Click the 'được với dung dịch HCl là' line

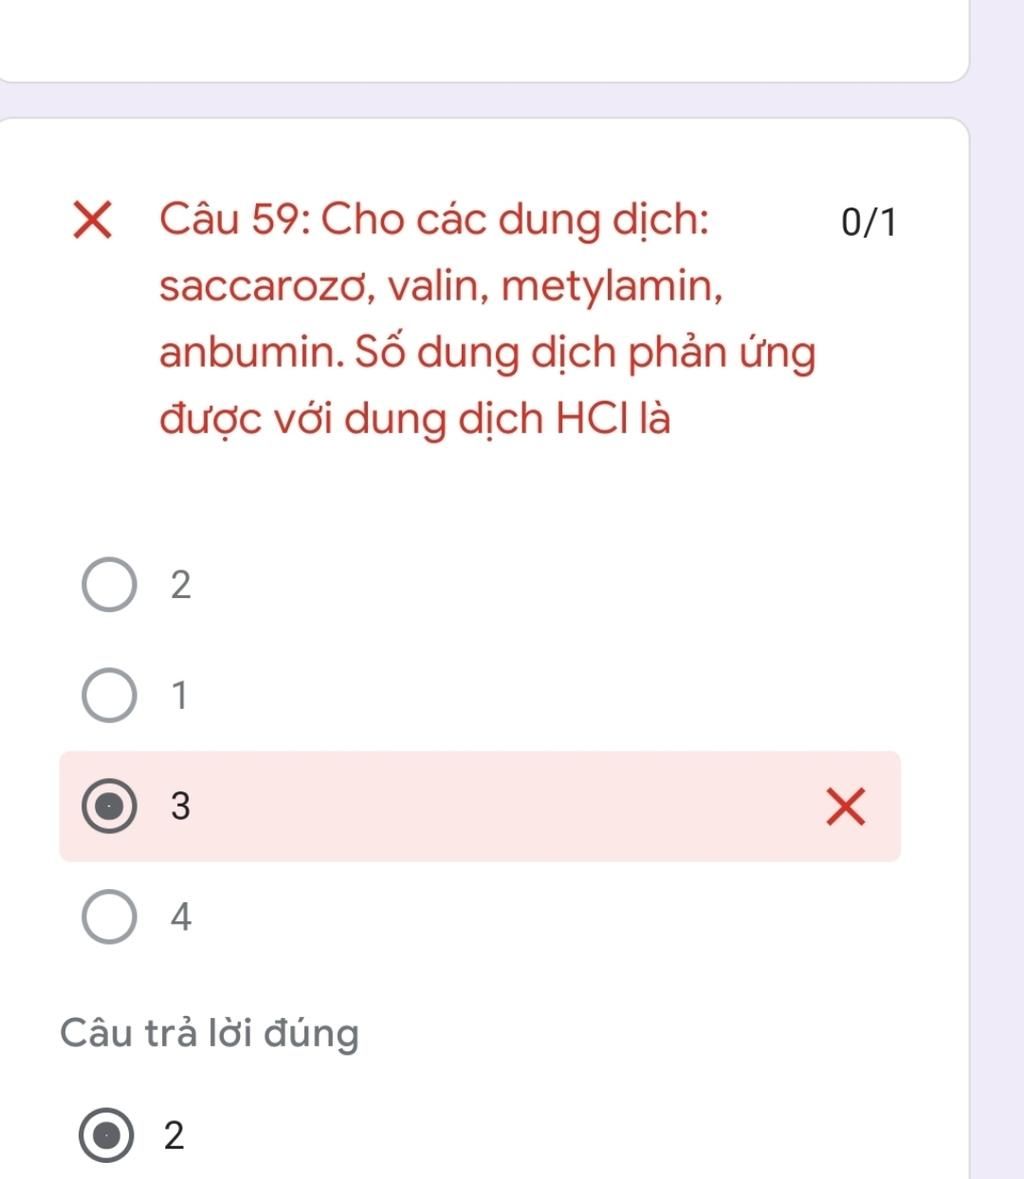414,419
